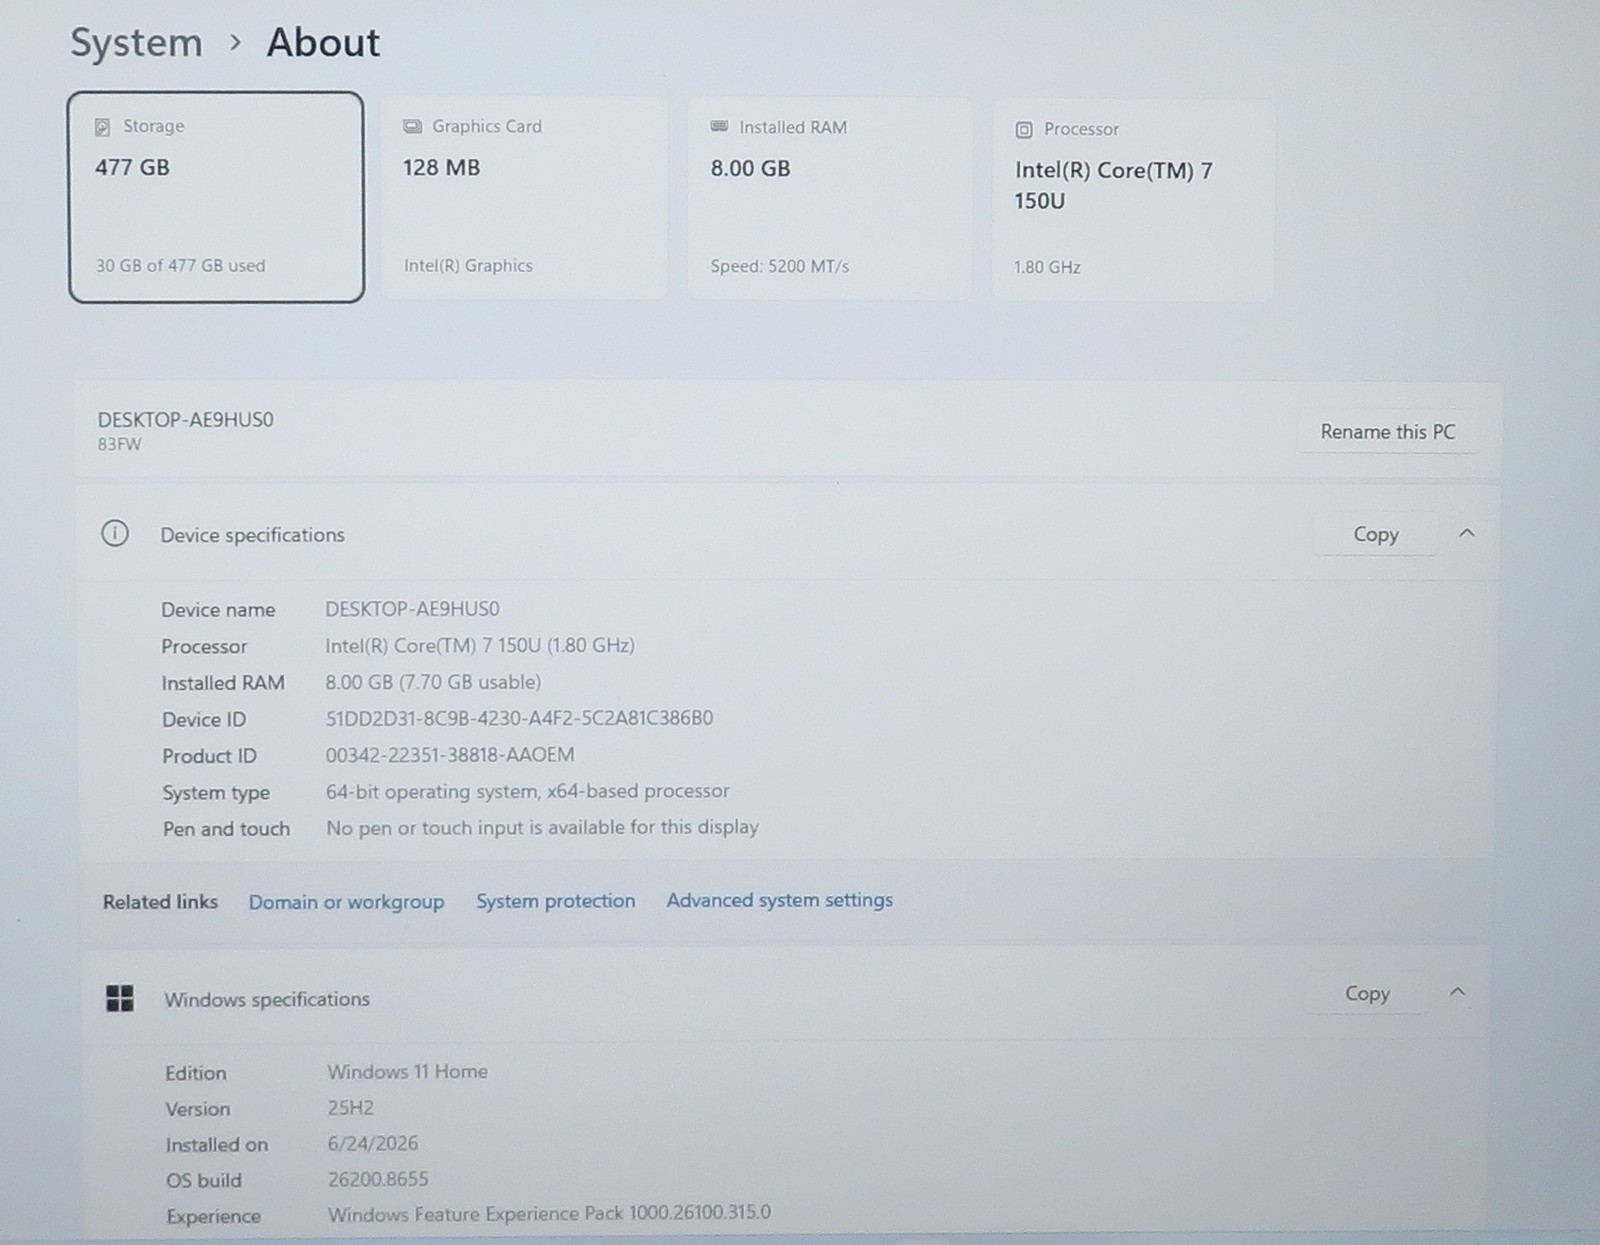
Task: Click the Intel(R) Graphics label
Action: (468, 266)
